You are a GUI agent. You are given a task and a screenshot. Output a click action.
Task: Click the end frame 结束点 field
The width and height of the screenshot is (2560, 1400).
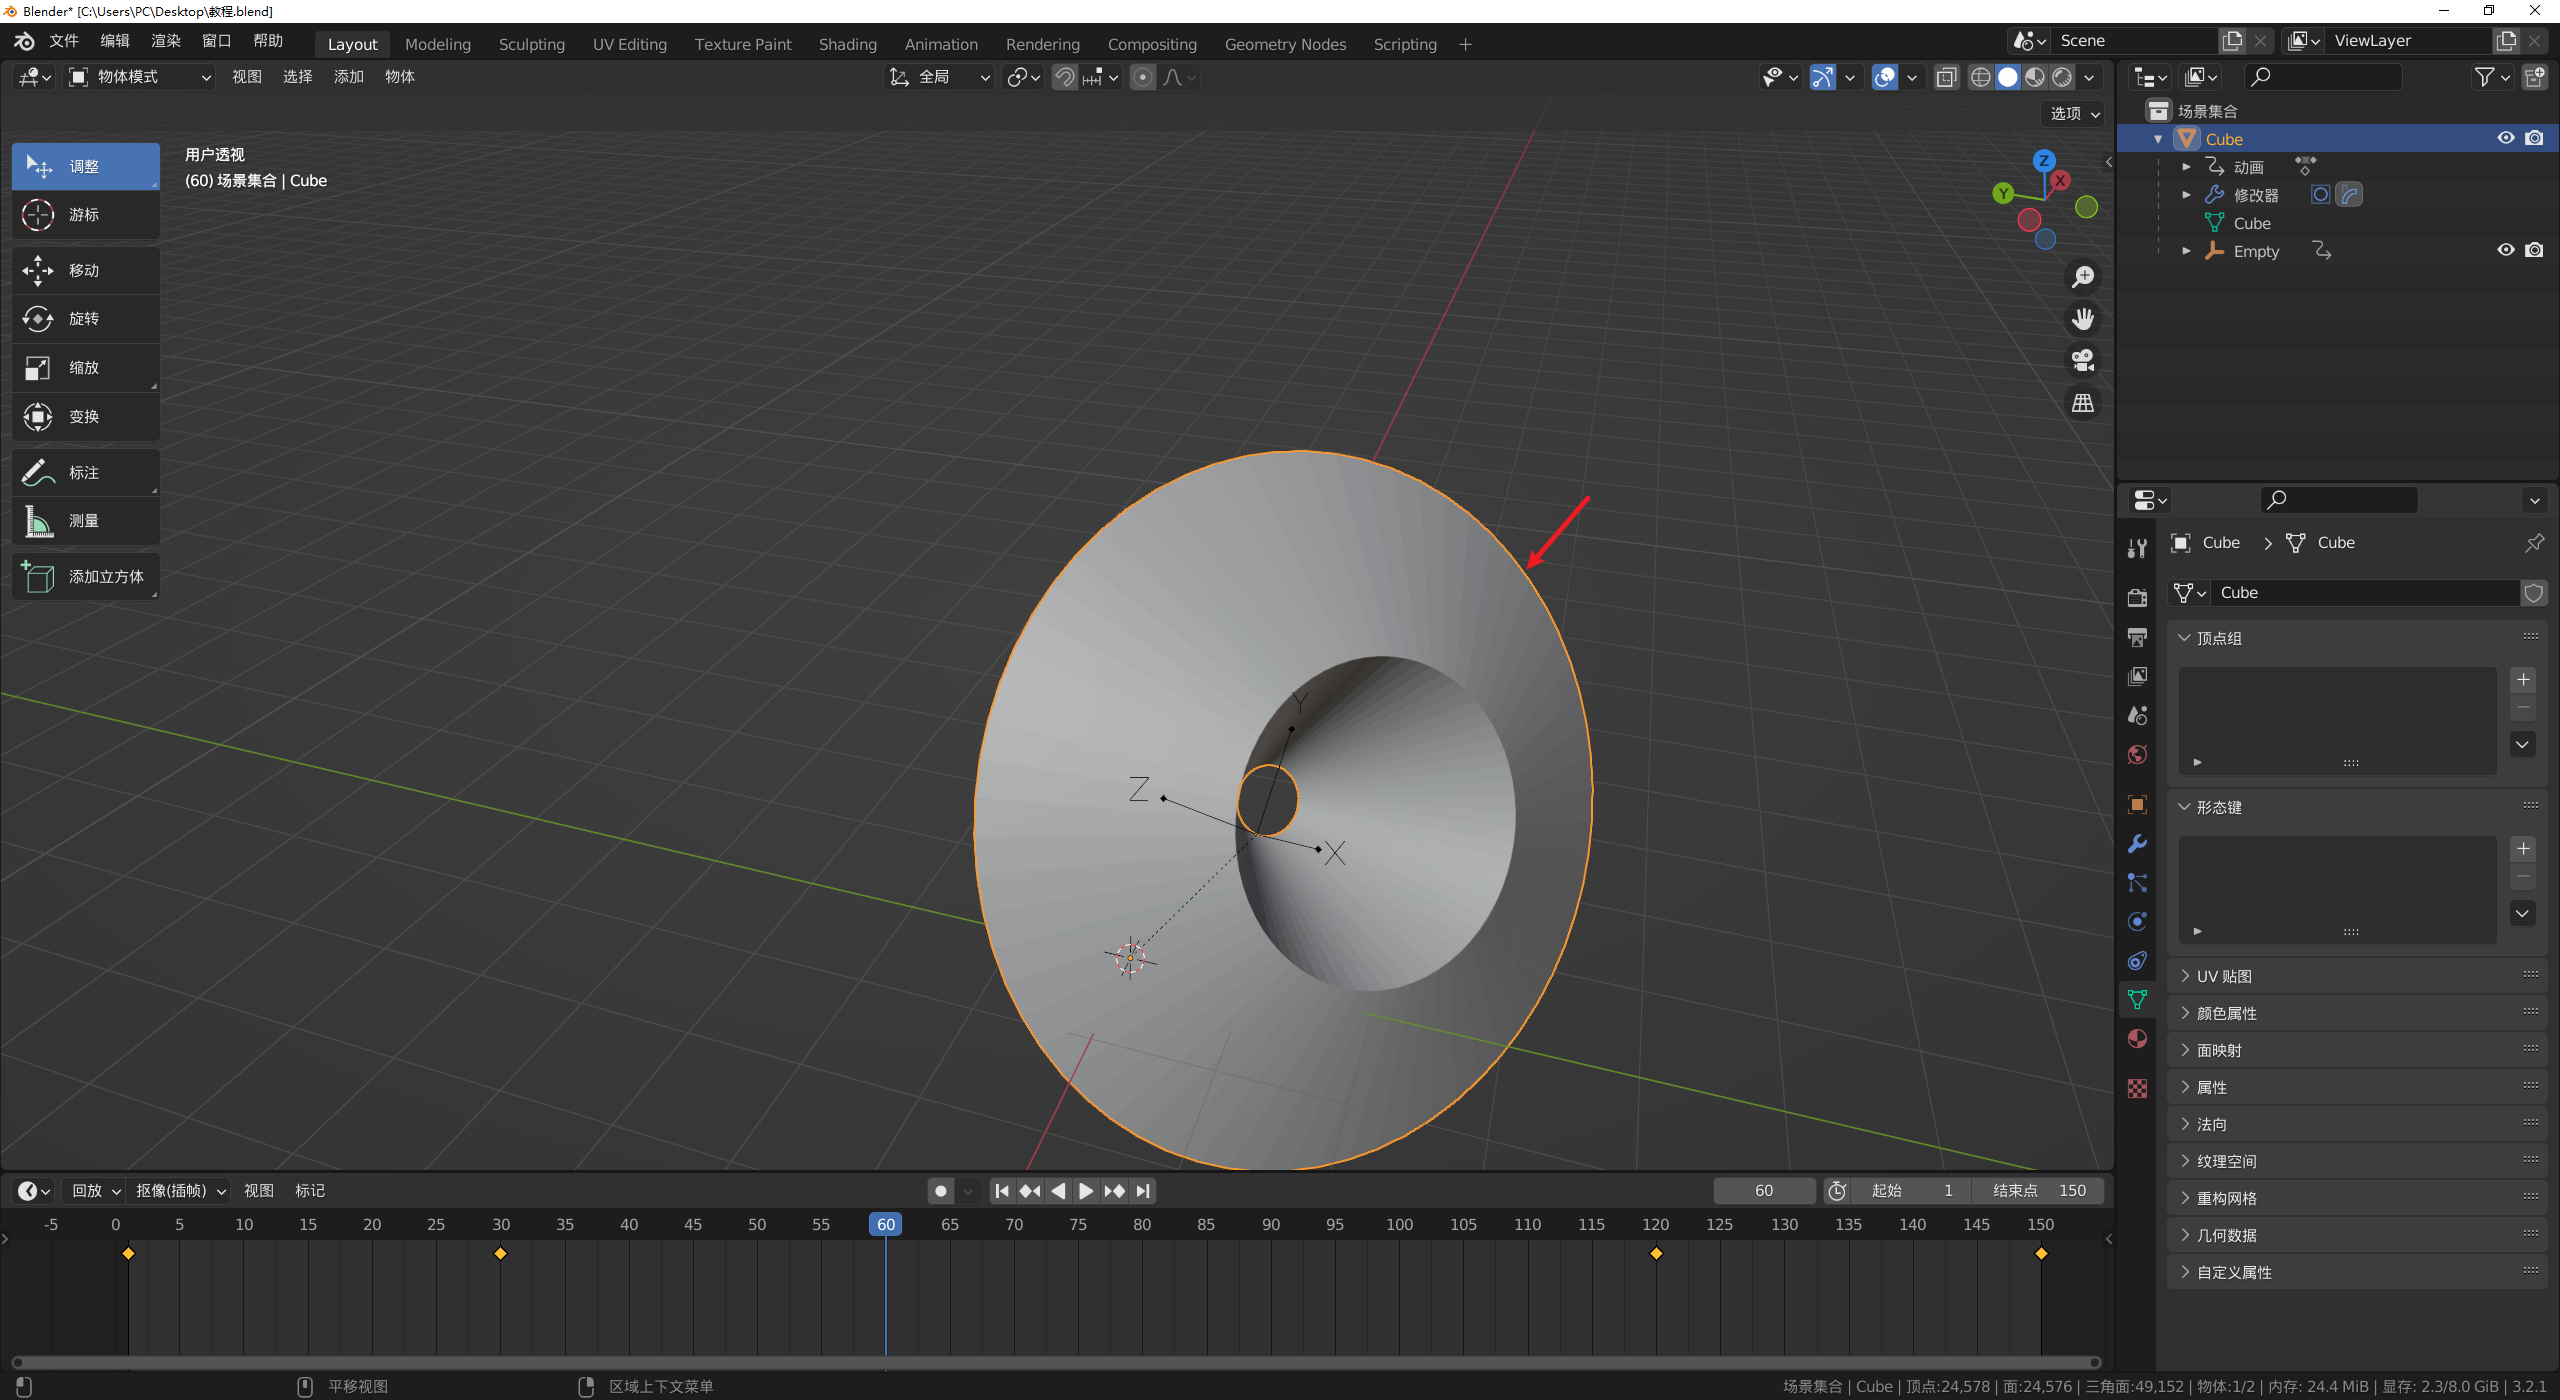click(2038, 1190)
